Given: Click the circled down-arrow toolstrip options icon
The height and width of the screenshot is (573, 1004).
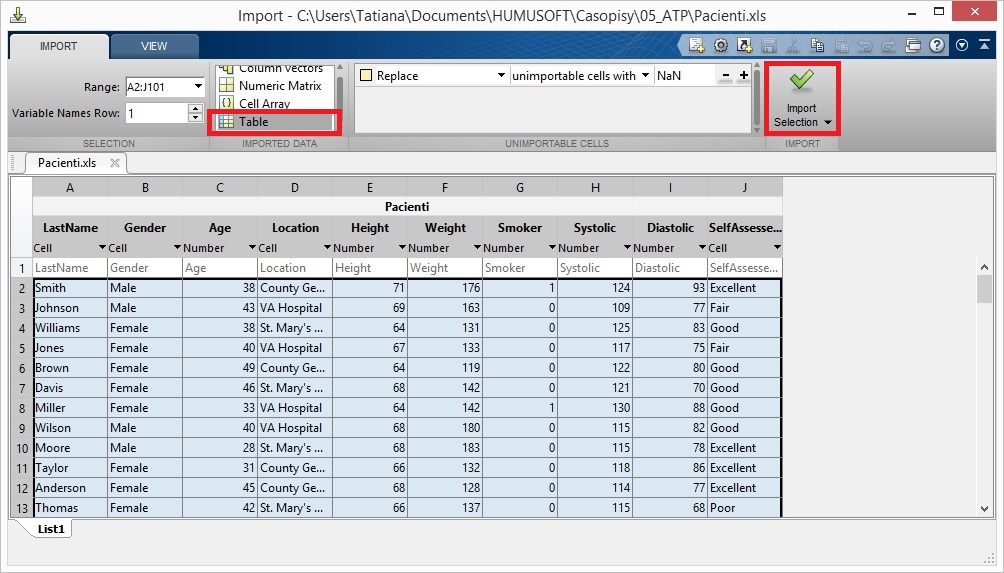Looking at the screenshot, I should point(962,45).
